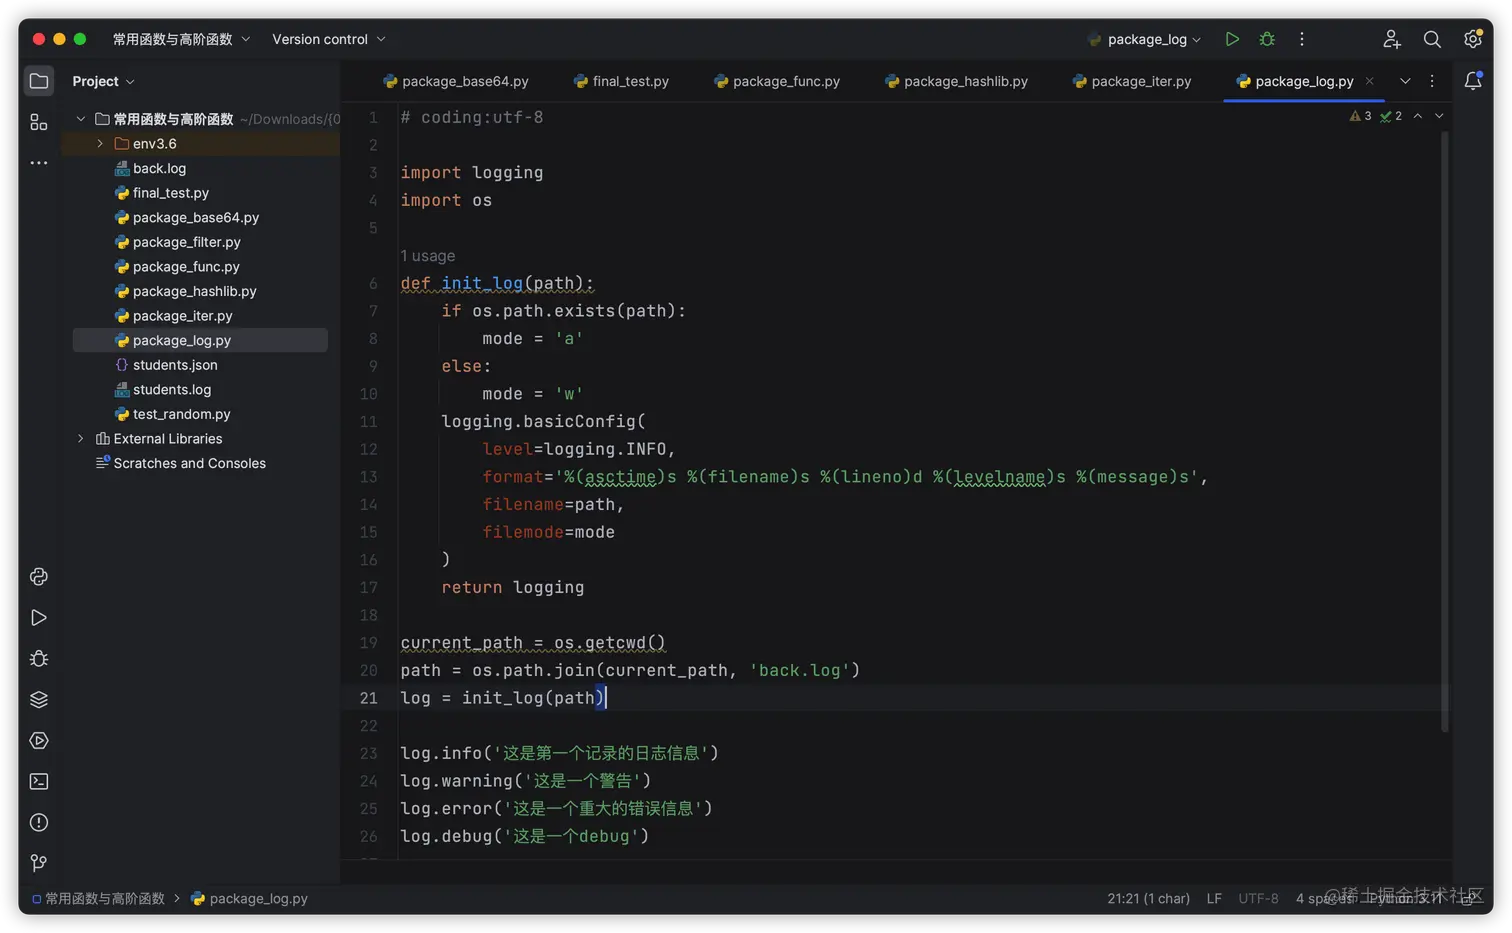This screenshot has width=1512, height=933.
Task: Place cursor on line 23 log.info statement
Action: pos(560,753)
